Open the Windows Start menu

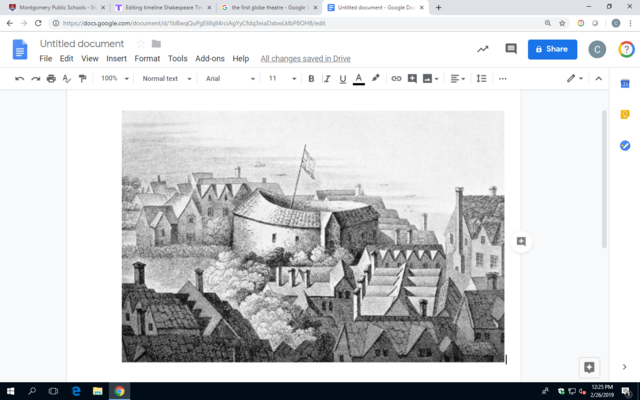point(10,391)
